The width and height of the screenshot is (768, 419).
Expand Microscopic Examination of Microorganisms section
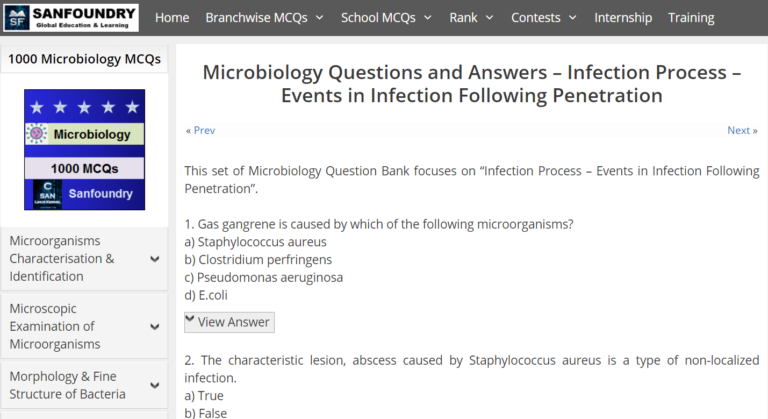[155, 326]
